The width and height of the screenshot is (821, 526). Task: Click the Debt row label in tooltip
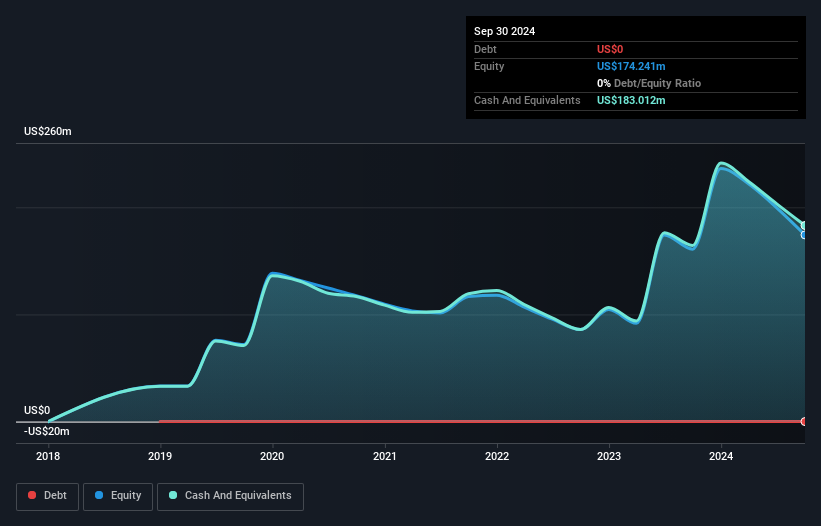[485, 49]
